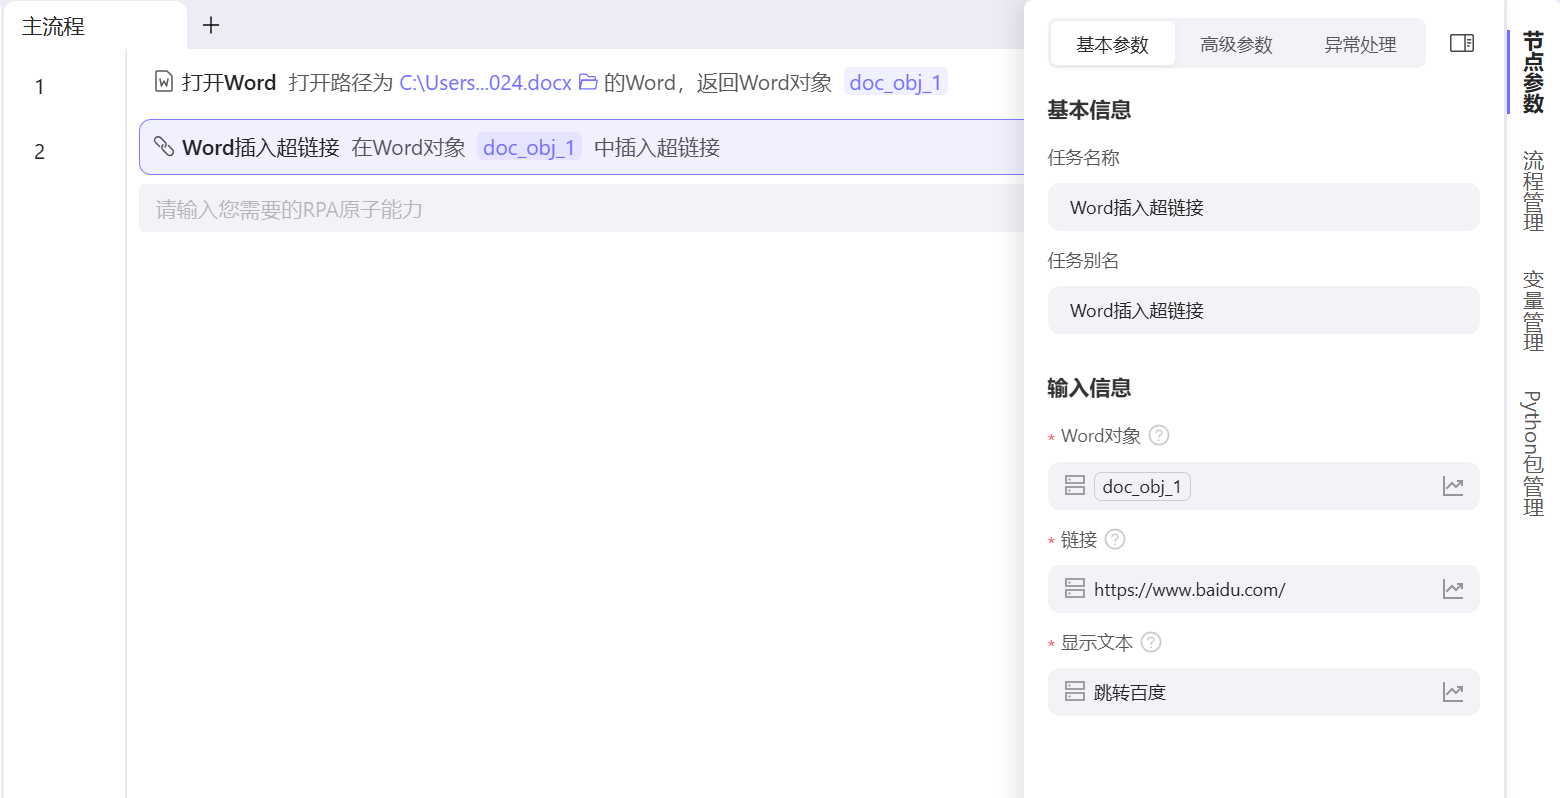Viewport: 1560px width, 798px height.
Task: Open the expression editor icon for the 链接 field
Action: point(1453,588)
